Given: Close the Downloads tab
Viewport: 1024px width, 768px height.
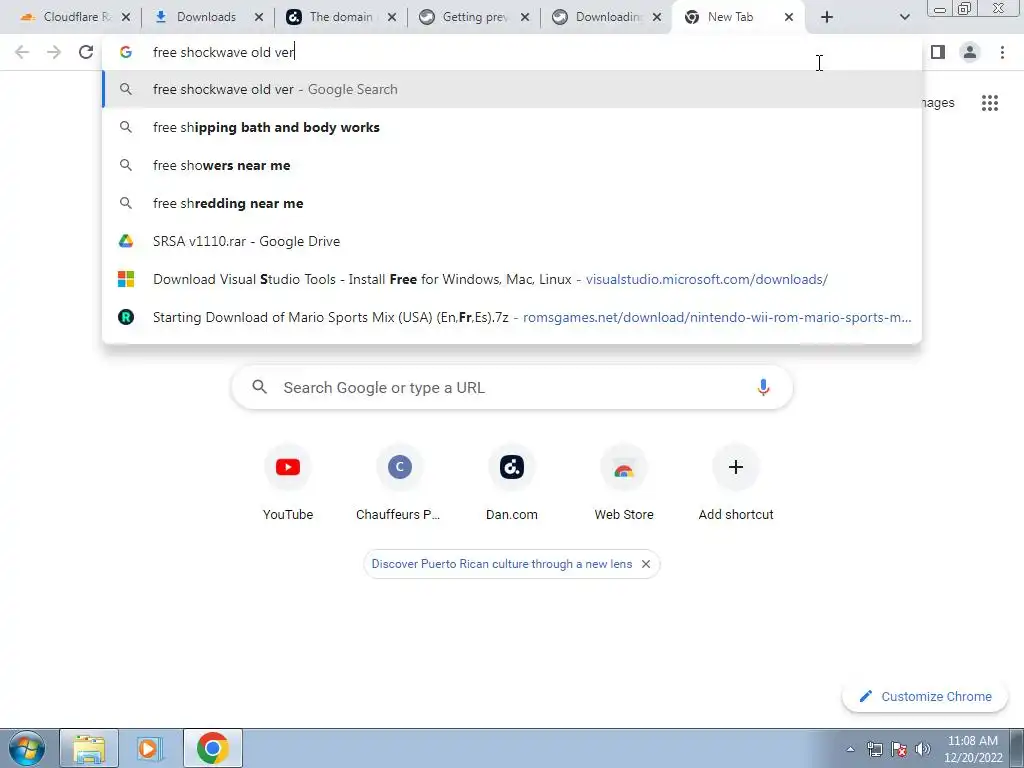Looking at the screenshot, I should click(x=259, y=17).
